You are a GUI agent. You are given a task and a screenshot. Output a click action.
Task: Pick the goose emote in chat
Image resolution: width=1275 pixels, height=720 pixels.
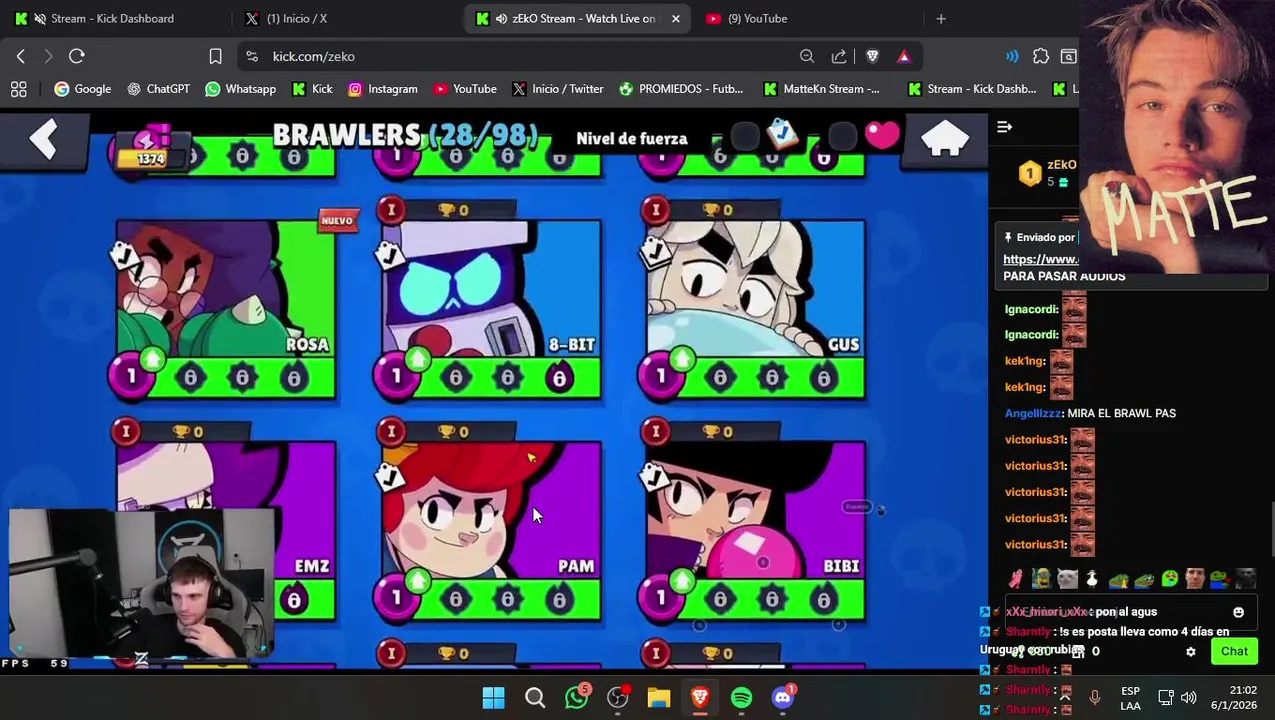point(1092,579)
